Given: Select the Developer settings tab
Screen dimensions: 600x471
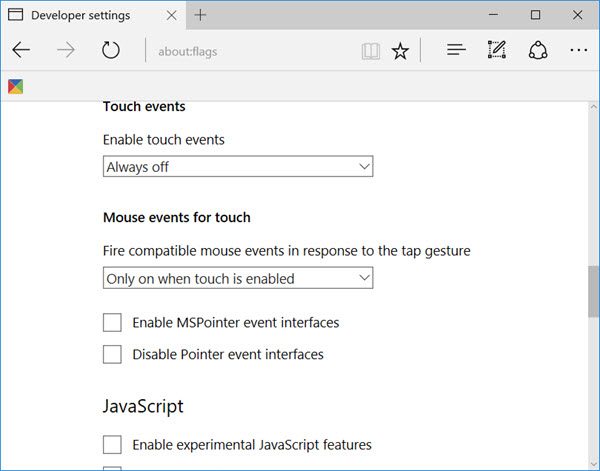Looking at the screenshot, I should (x=80, y=15).
